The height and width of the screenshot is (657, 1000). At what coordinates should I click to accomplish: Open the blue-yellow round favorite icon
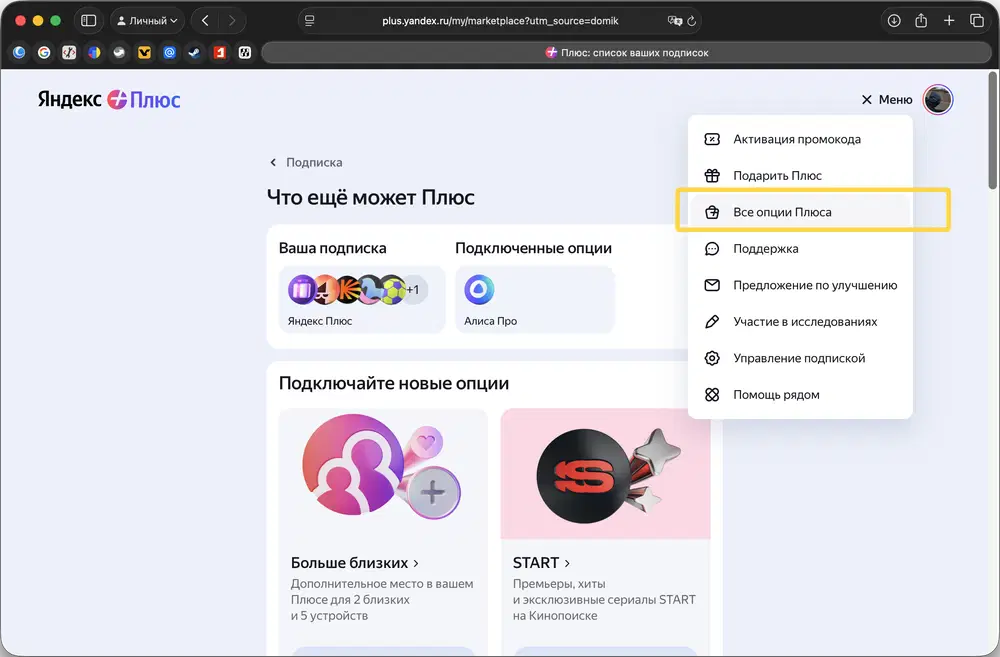94,53
